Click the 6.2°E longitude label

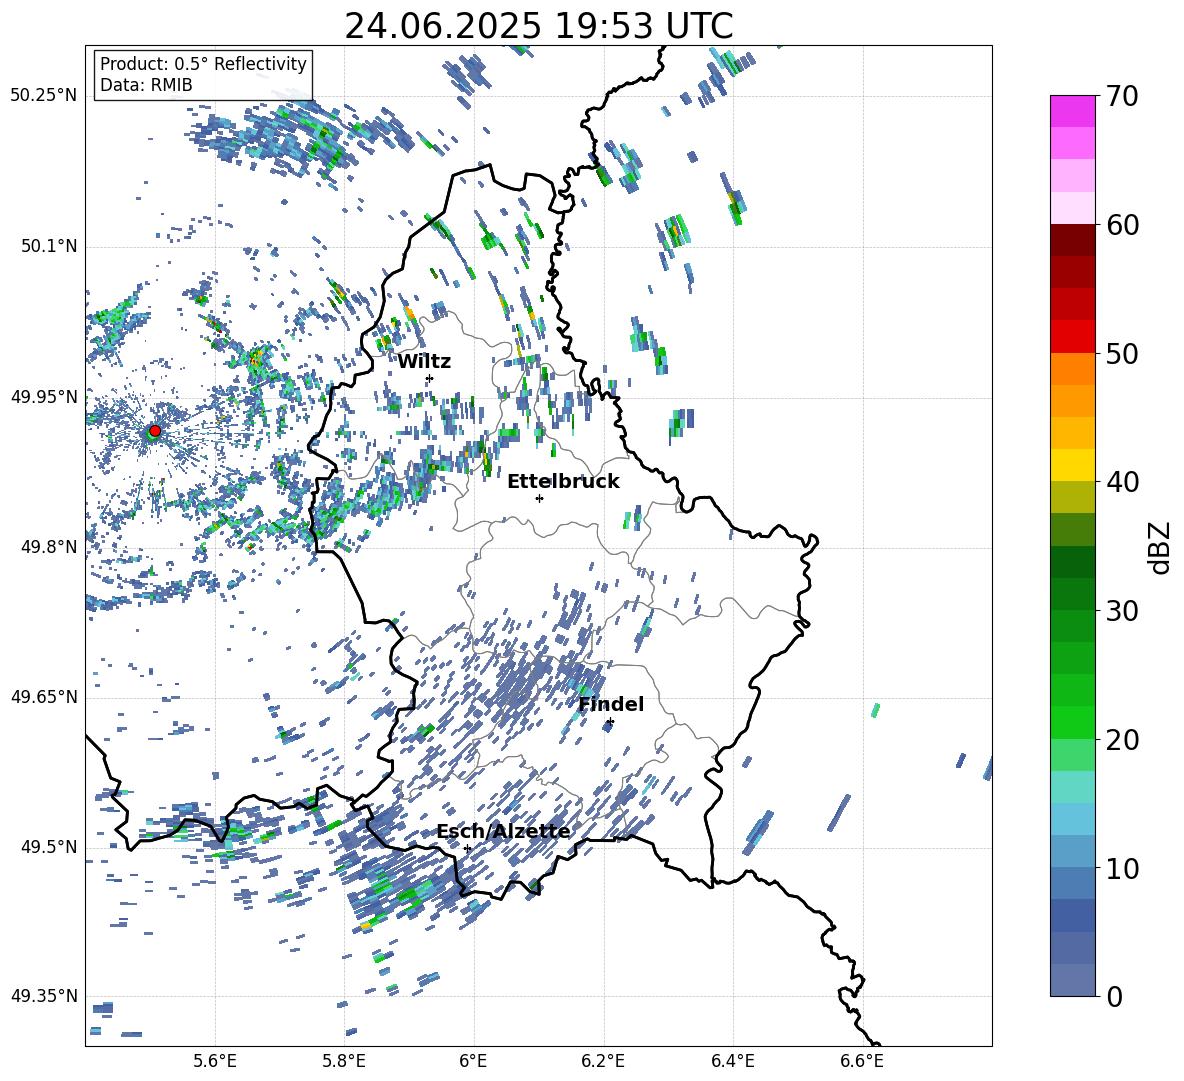603,1061
